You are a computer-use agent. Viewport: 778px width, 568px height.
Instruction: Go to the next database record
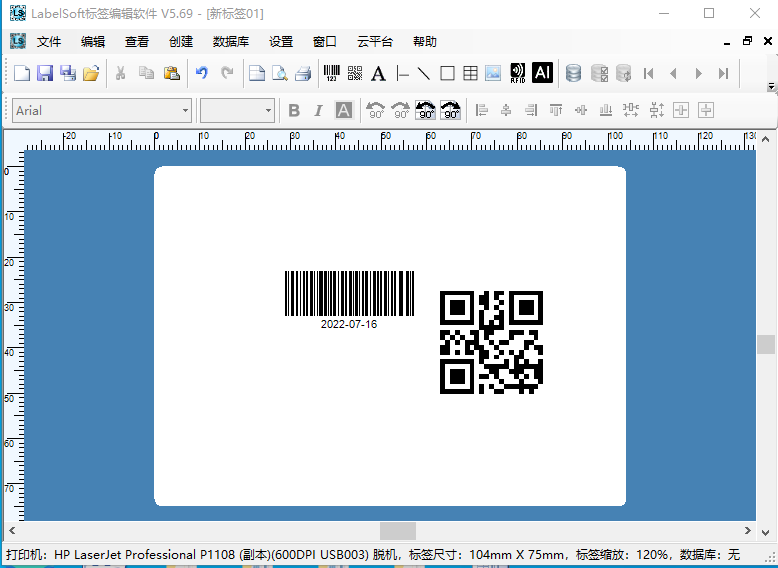(x=699, y=73)
